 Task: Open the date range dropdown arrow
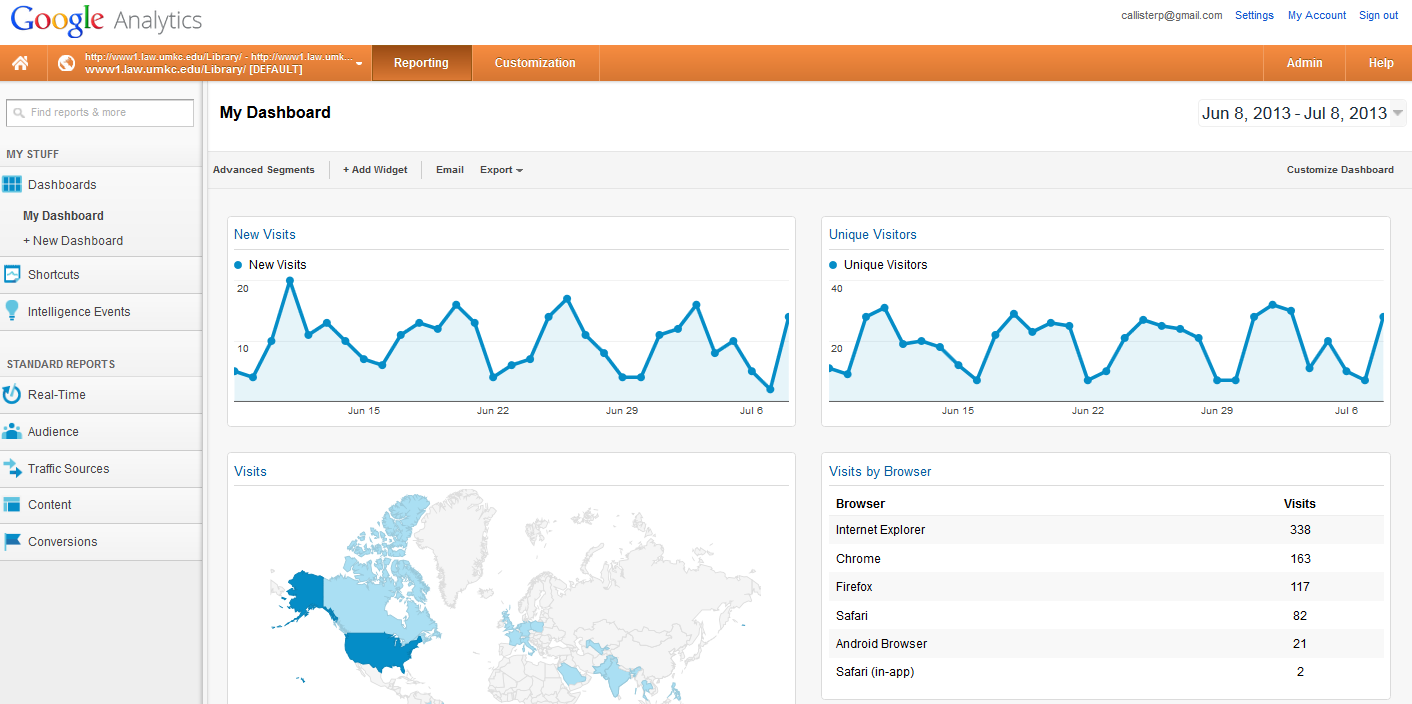click(x=1398, y=113)
